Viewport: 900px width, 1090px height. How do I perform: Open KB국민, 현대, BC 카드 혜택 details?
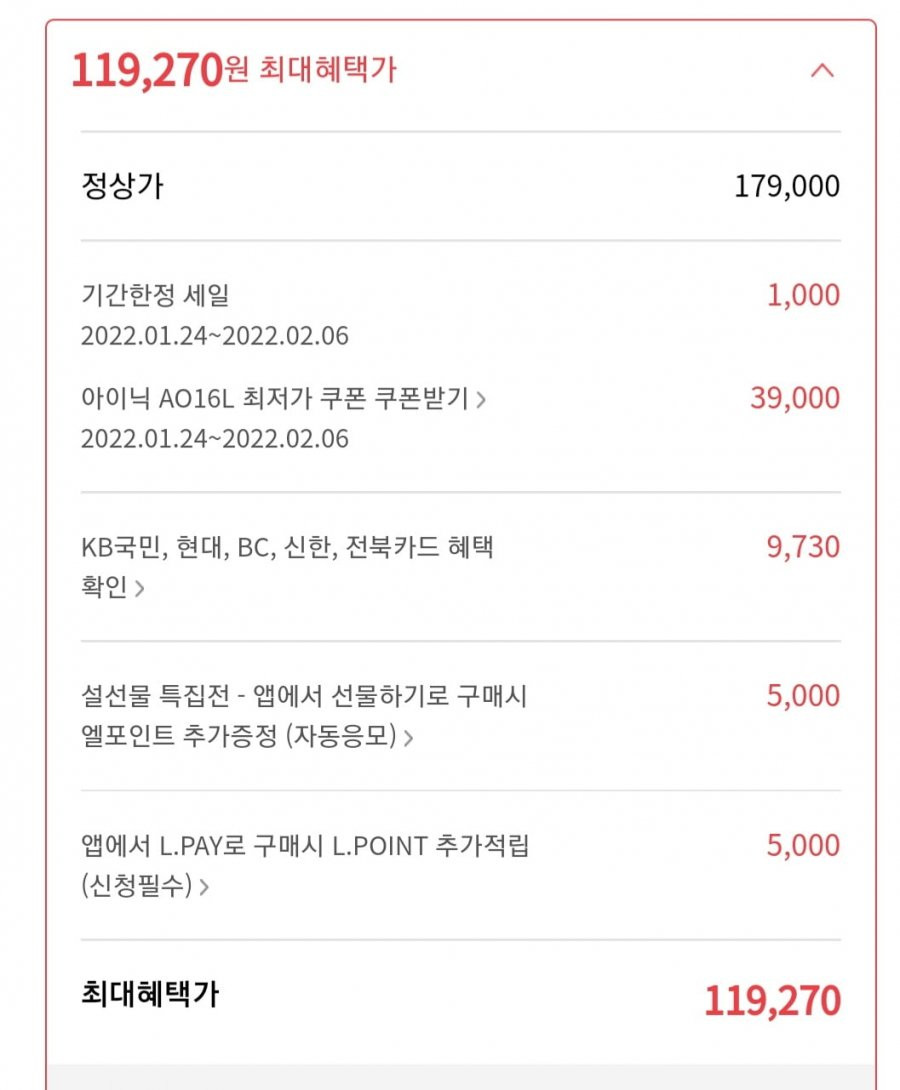click(x=287, y=567)
